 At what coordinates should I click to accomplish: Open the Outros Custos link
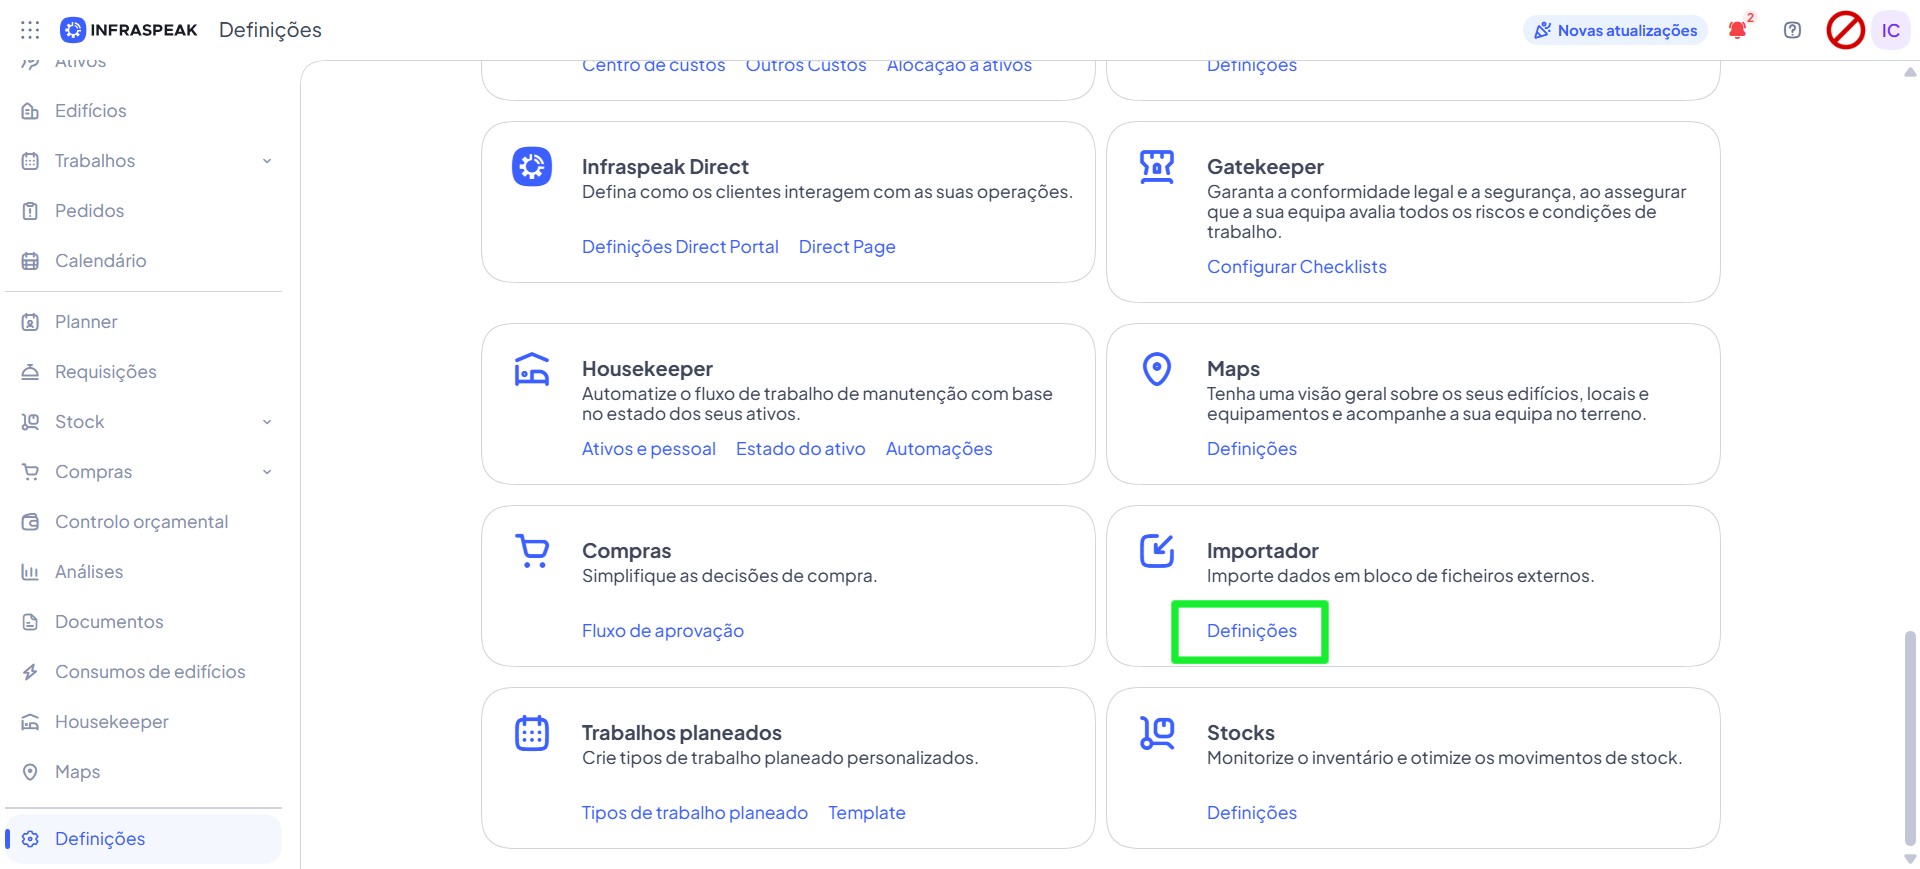(806, 66)
